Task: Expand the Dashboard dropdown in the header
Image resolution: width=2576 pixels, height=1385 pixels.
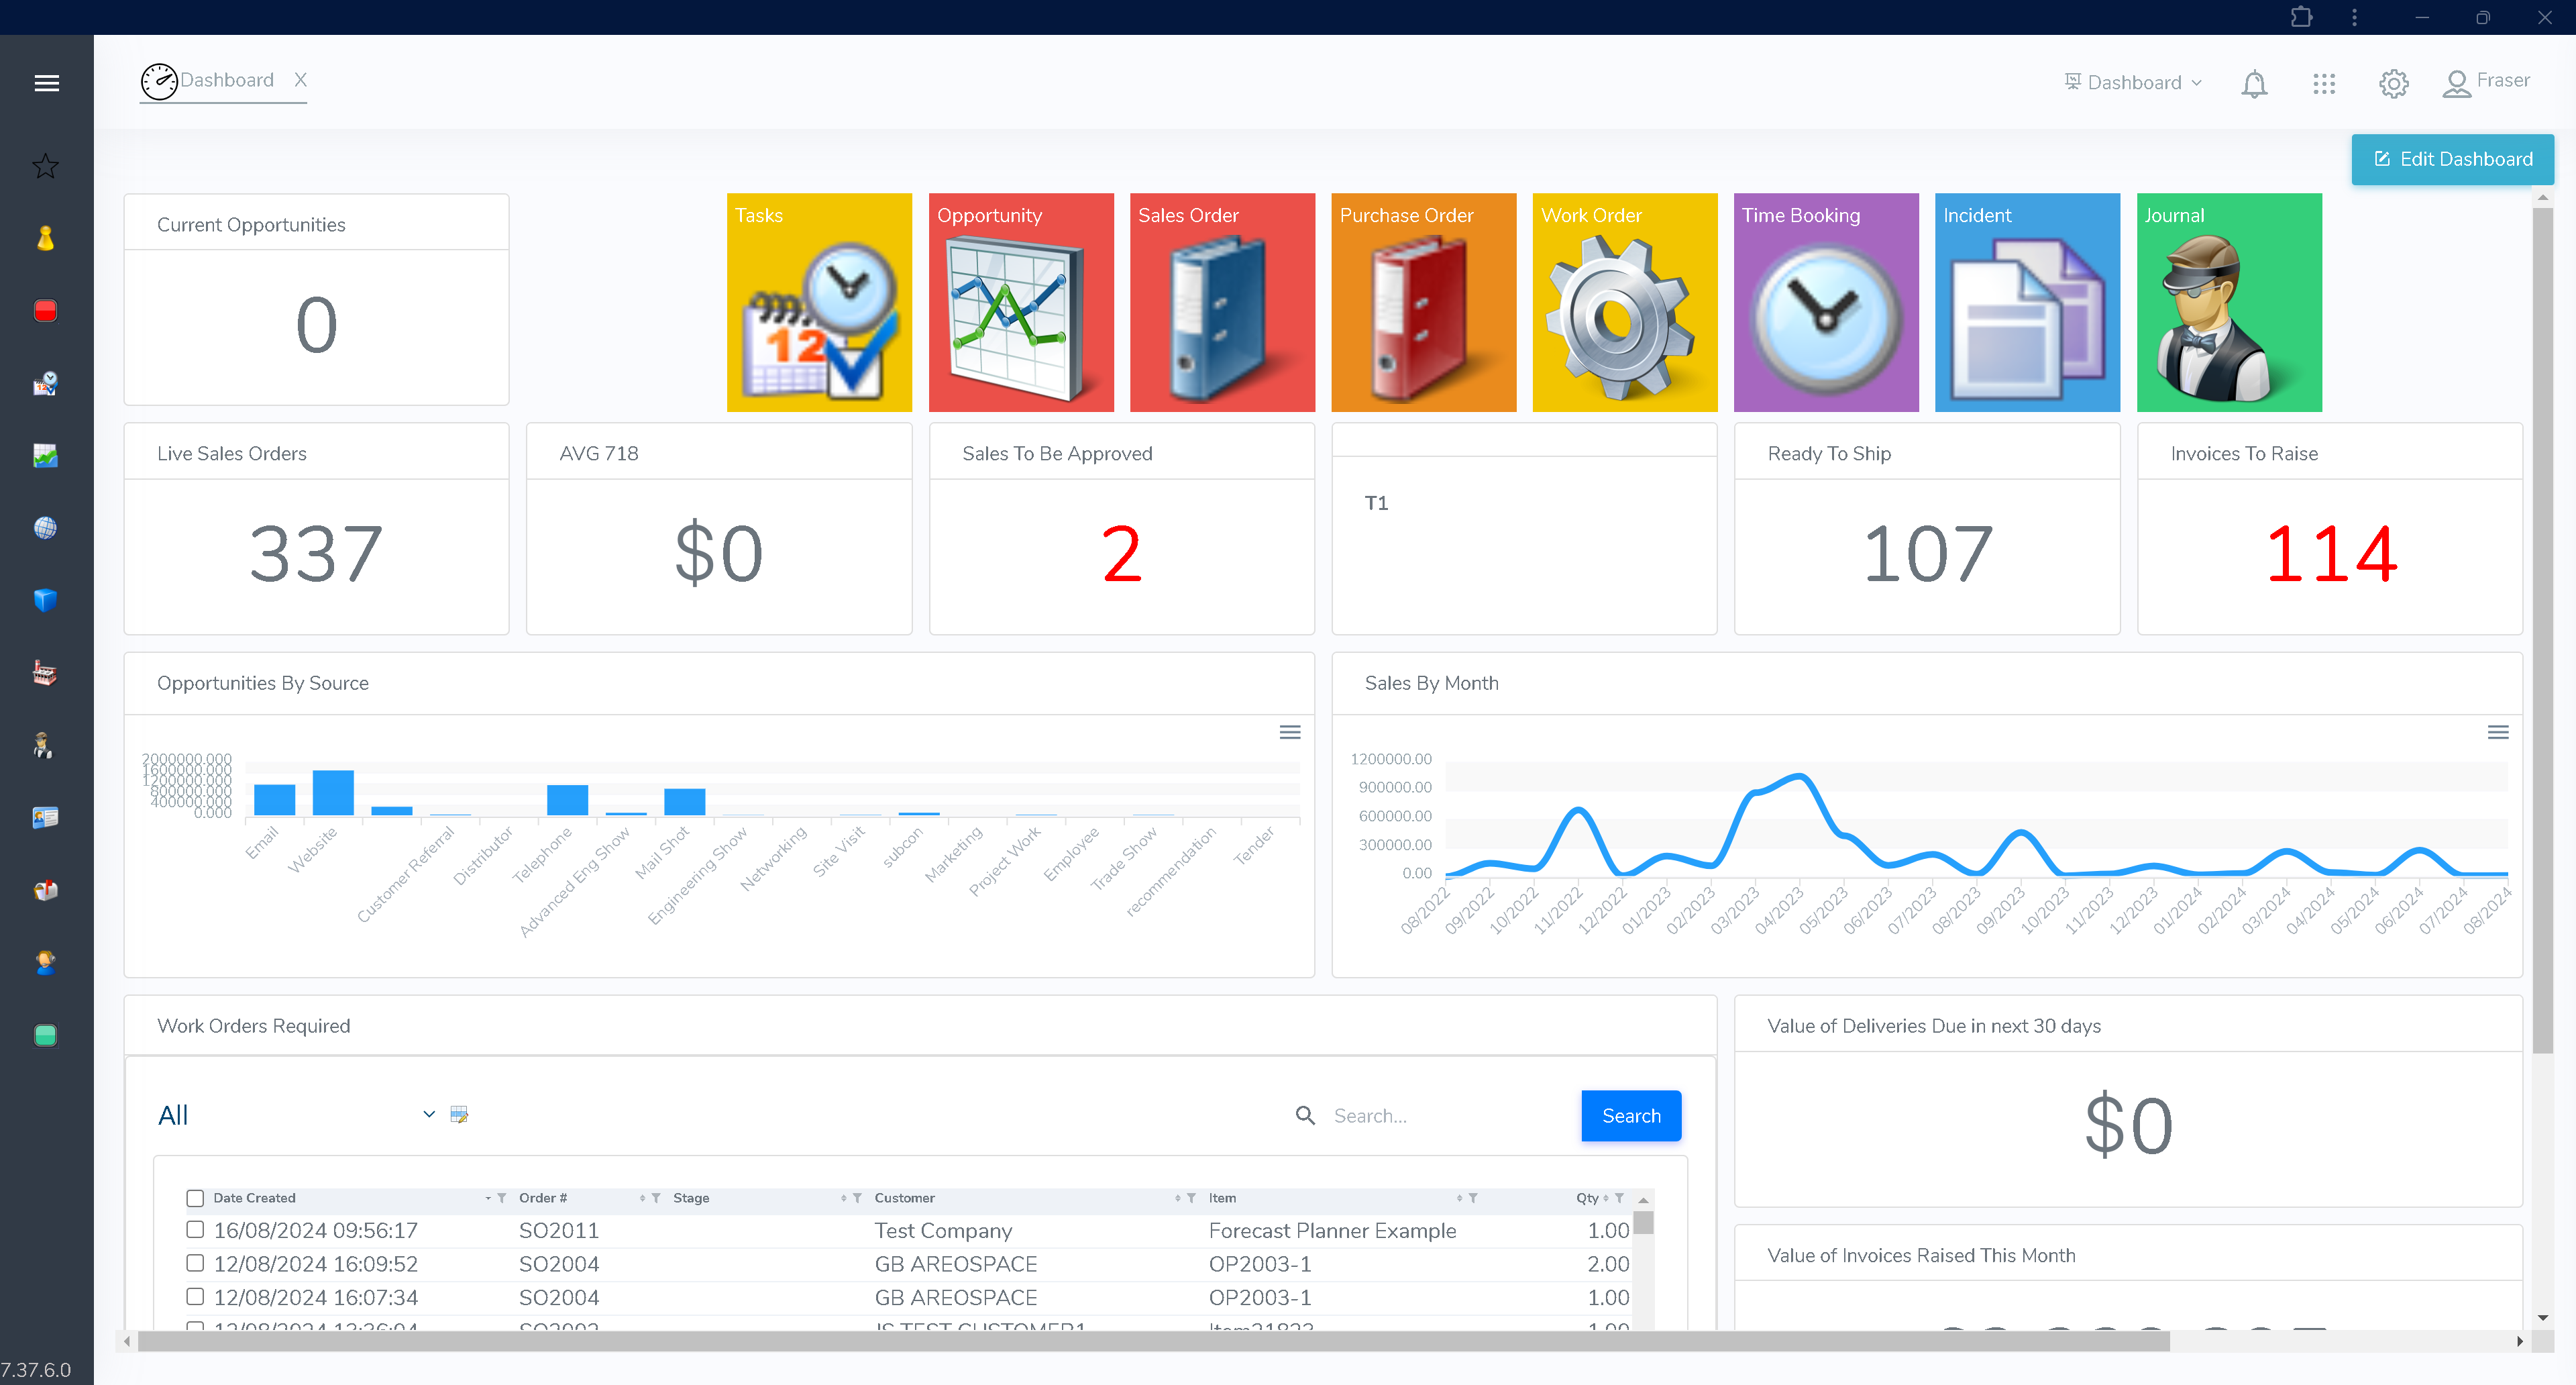Action: 2133,83
